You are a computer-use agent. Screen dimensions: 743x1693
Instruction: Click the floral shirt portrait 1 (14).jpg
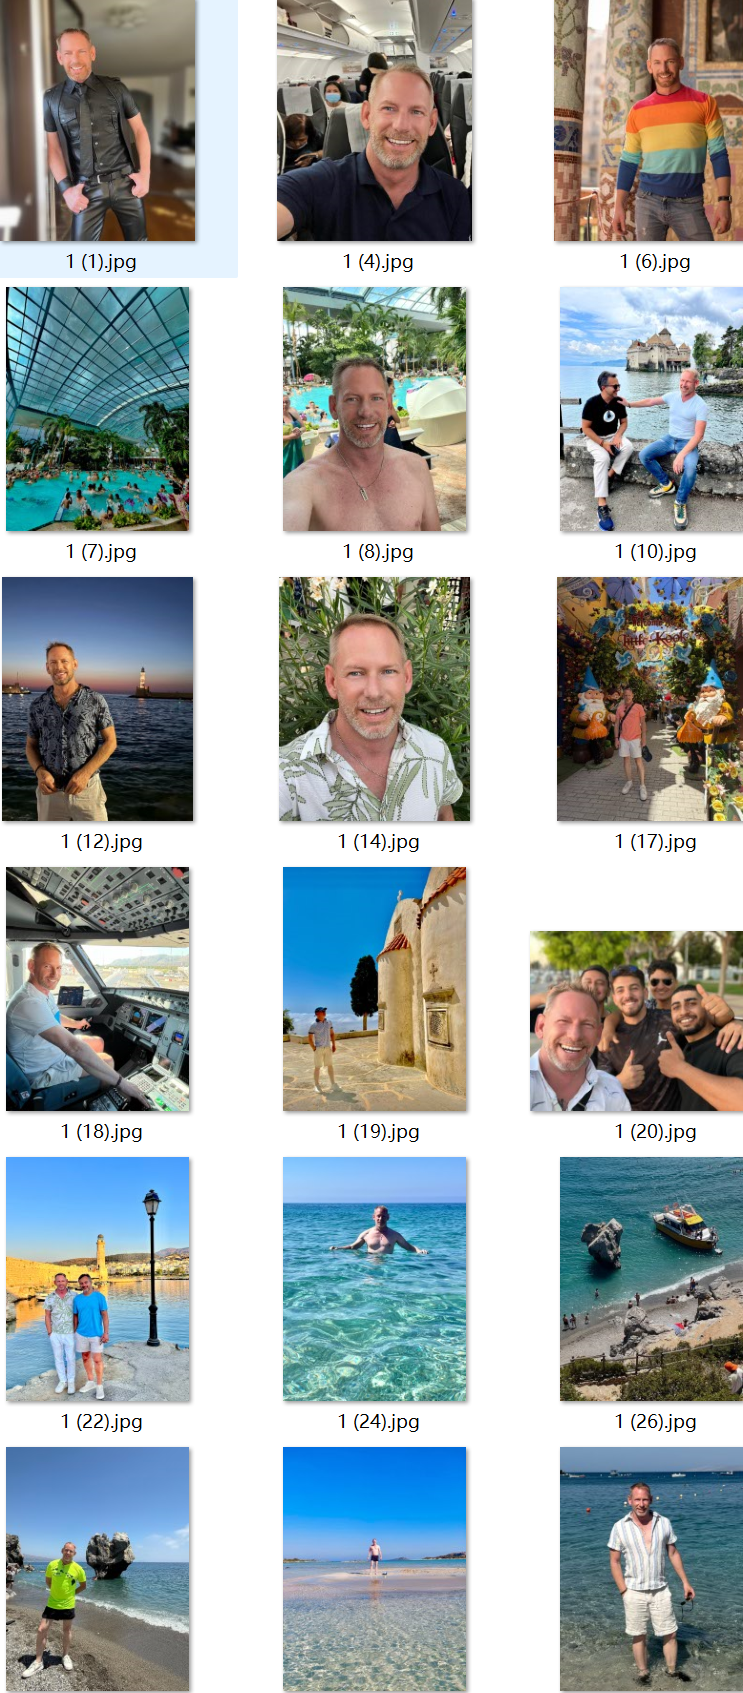coord(374,699)
